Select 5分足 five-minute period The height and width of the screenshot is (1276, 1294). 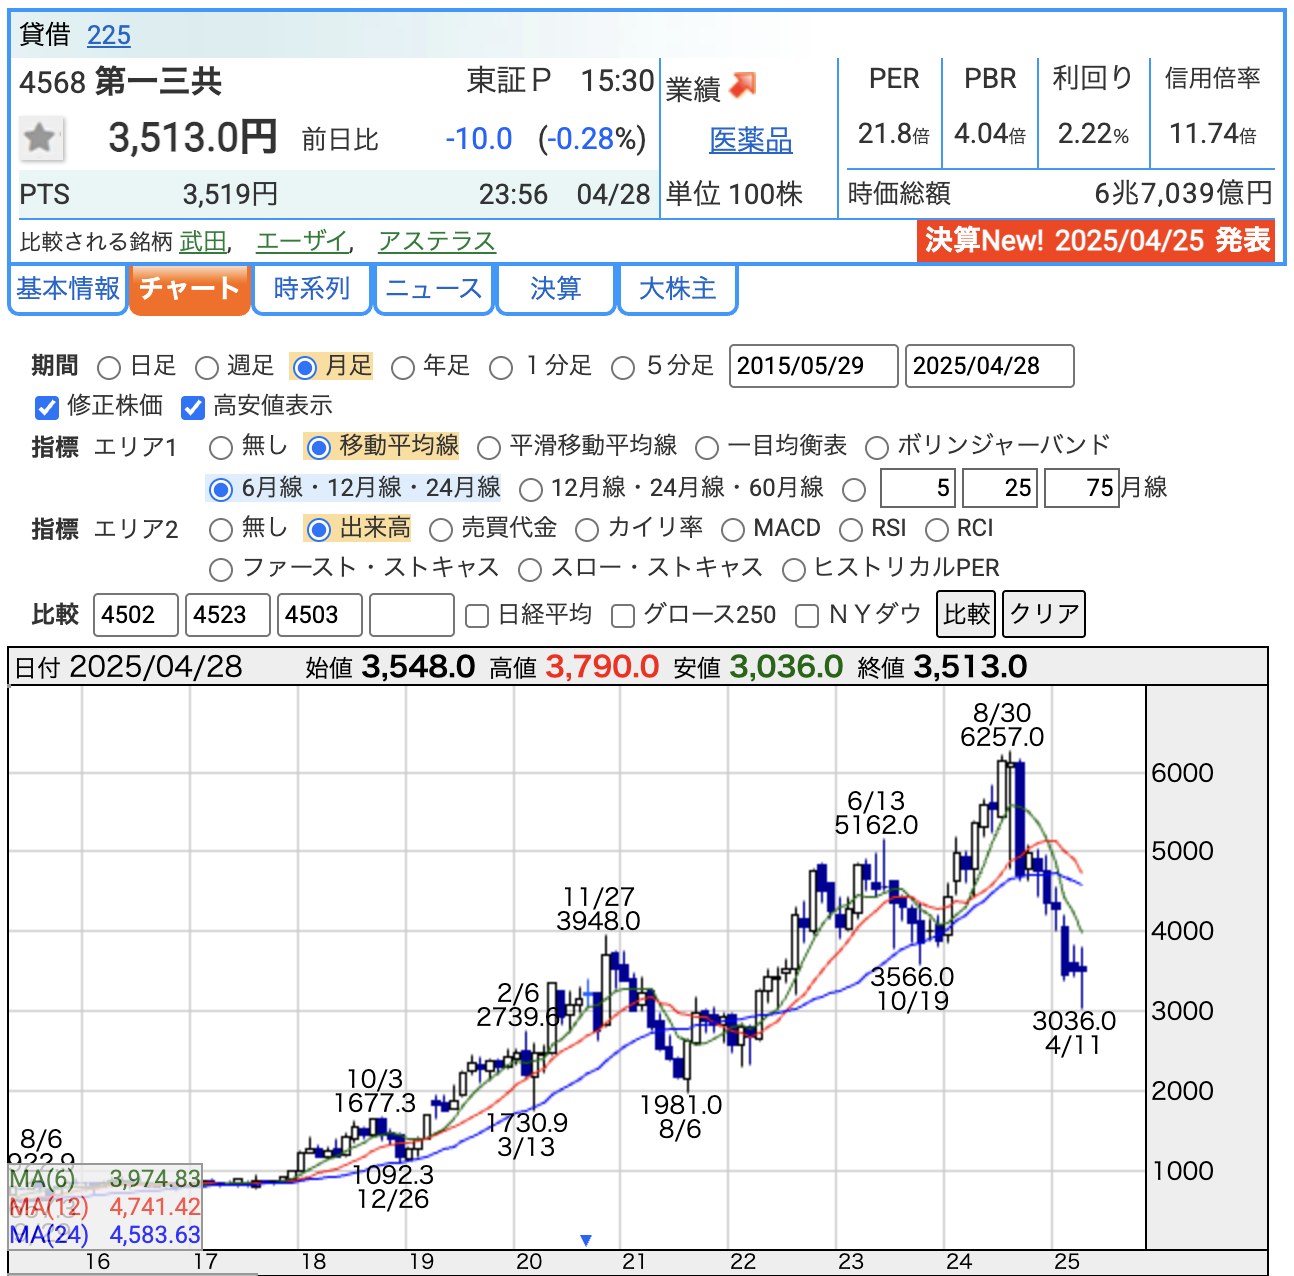coord(623,368)
